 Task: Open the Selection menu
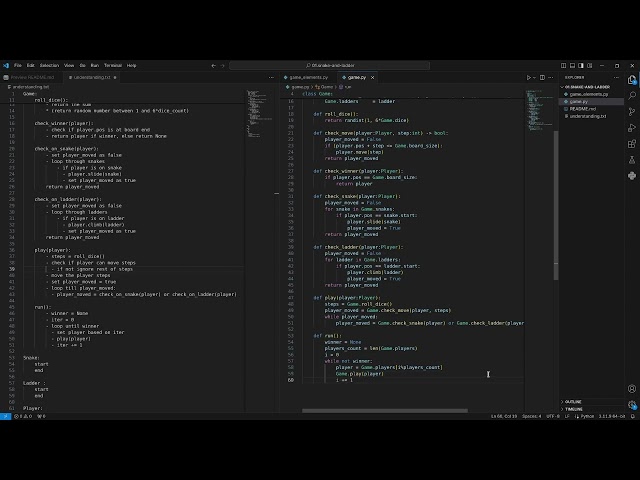[x=49, y=65]
